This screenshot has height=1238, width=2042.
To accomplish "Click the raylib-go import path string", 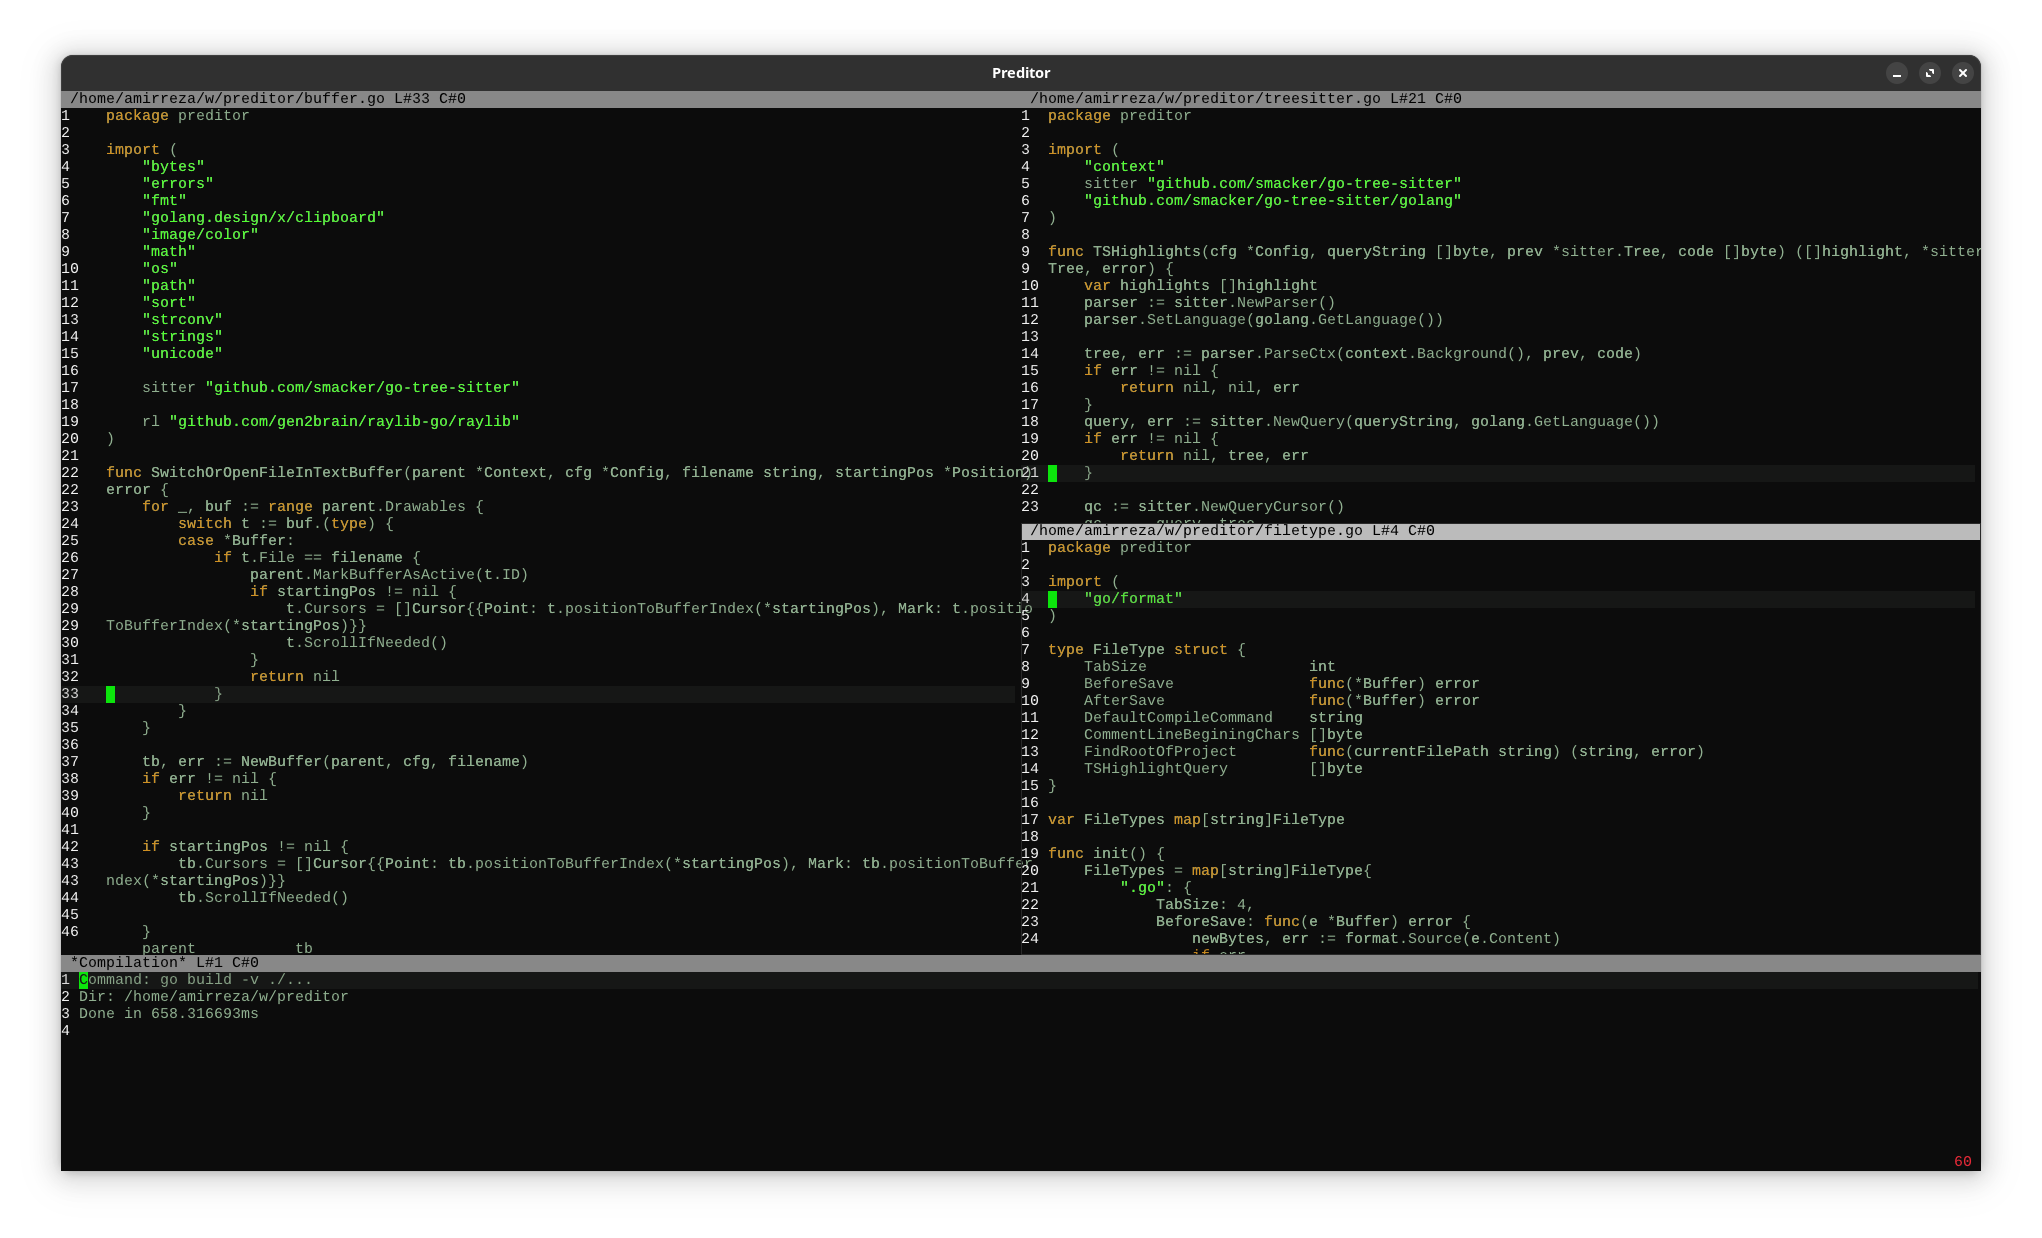I will pos(344,422).
